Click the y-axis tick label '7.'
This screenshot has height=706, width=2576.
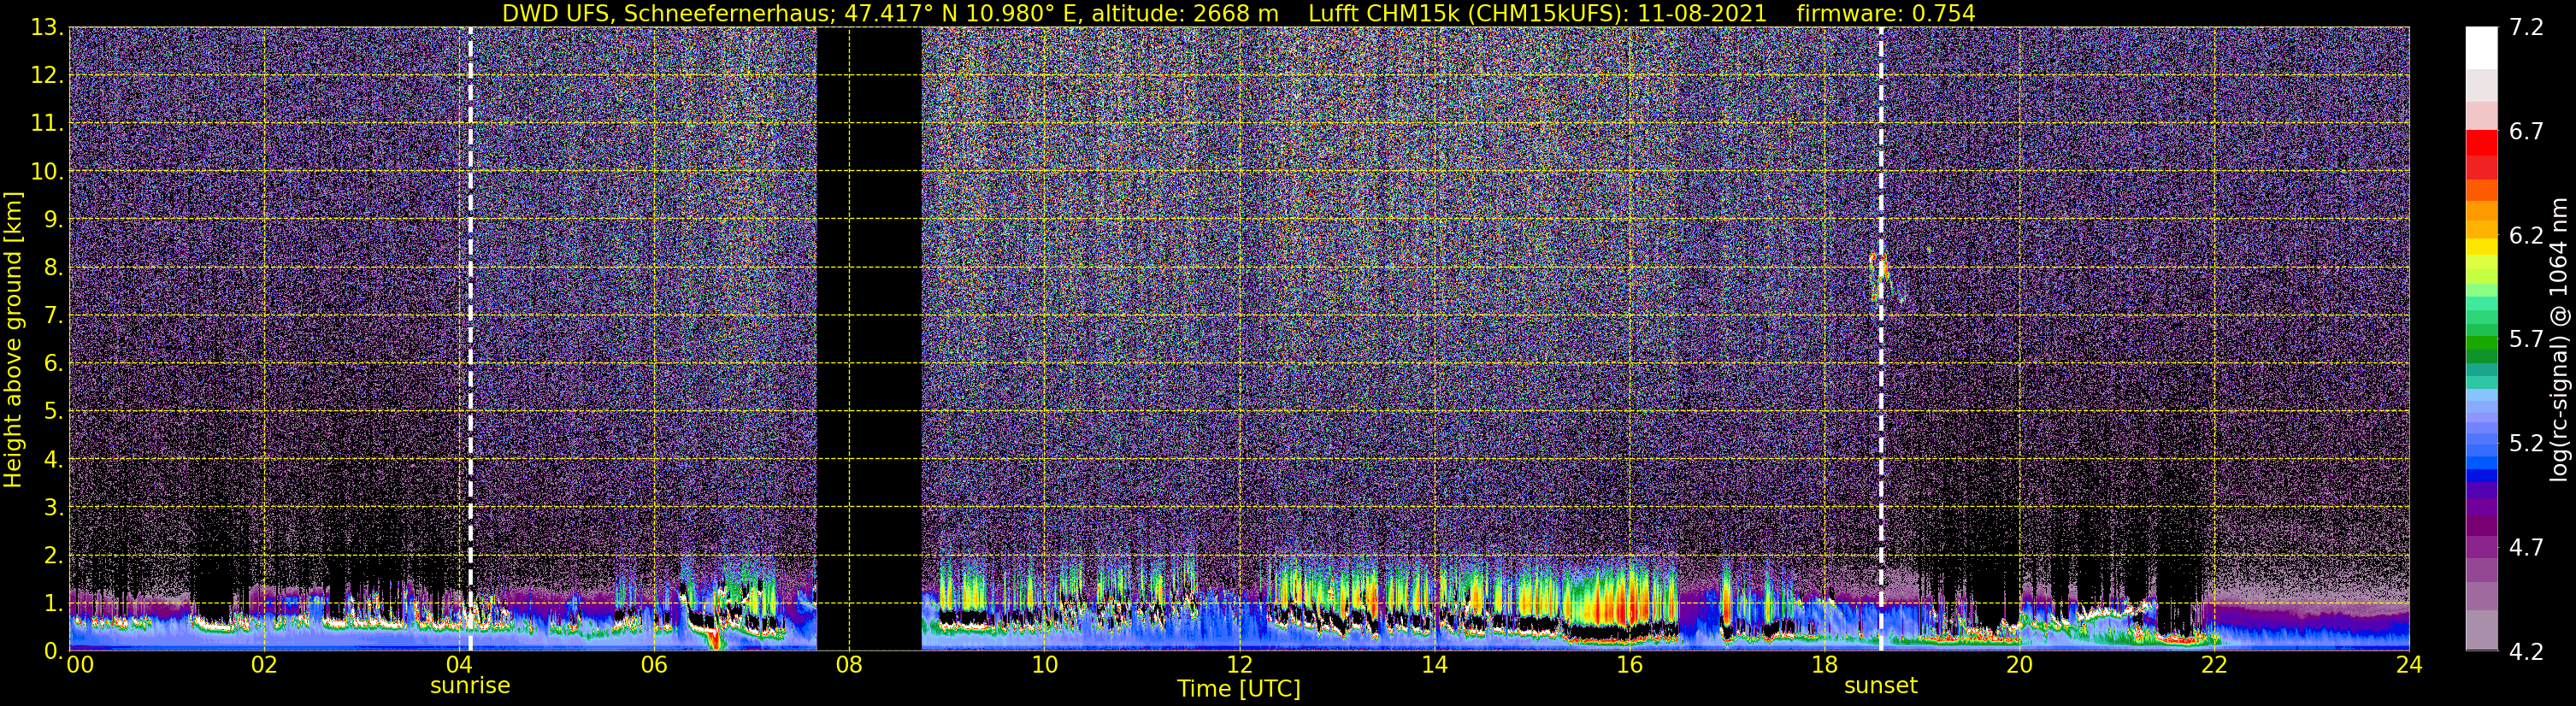53,316
